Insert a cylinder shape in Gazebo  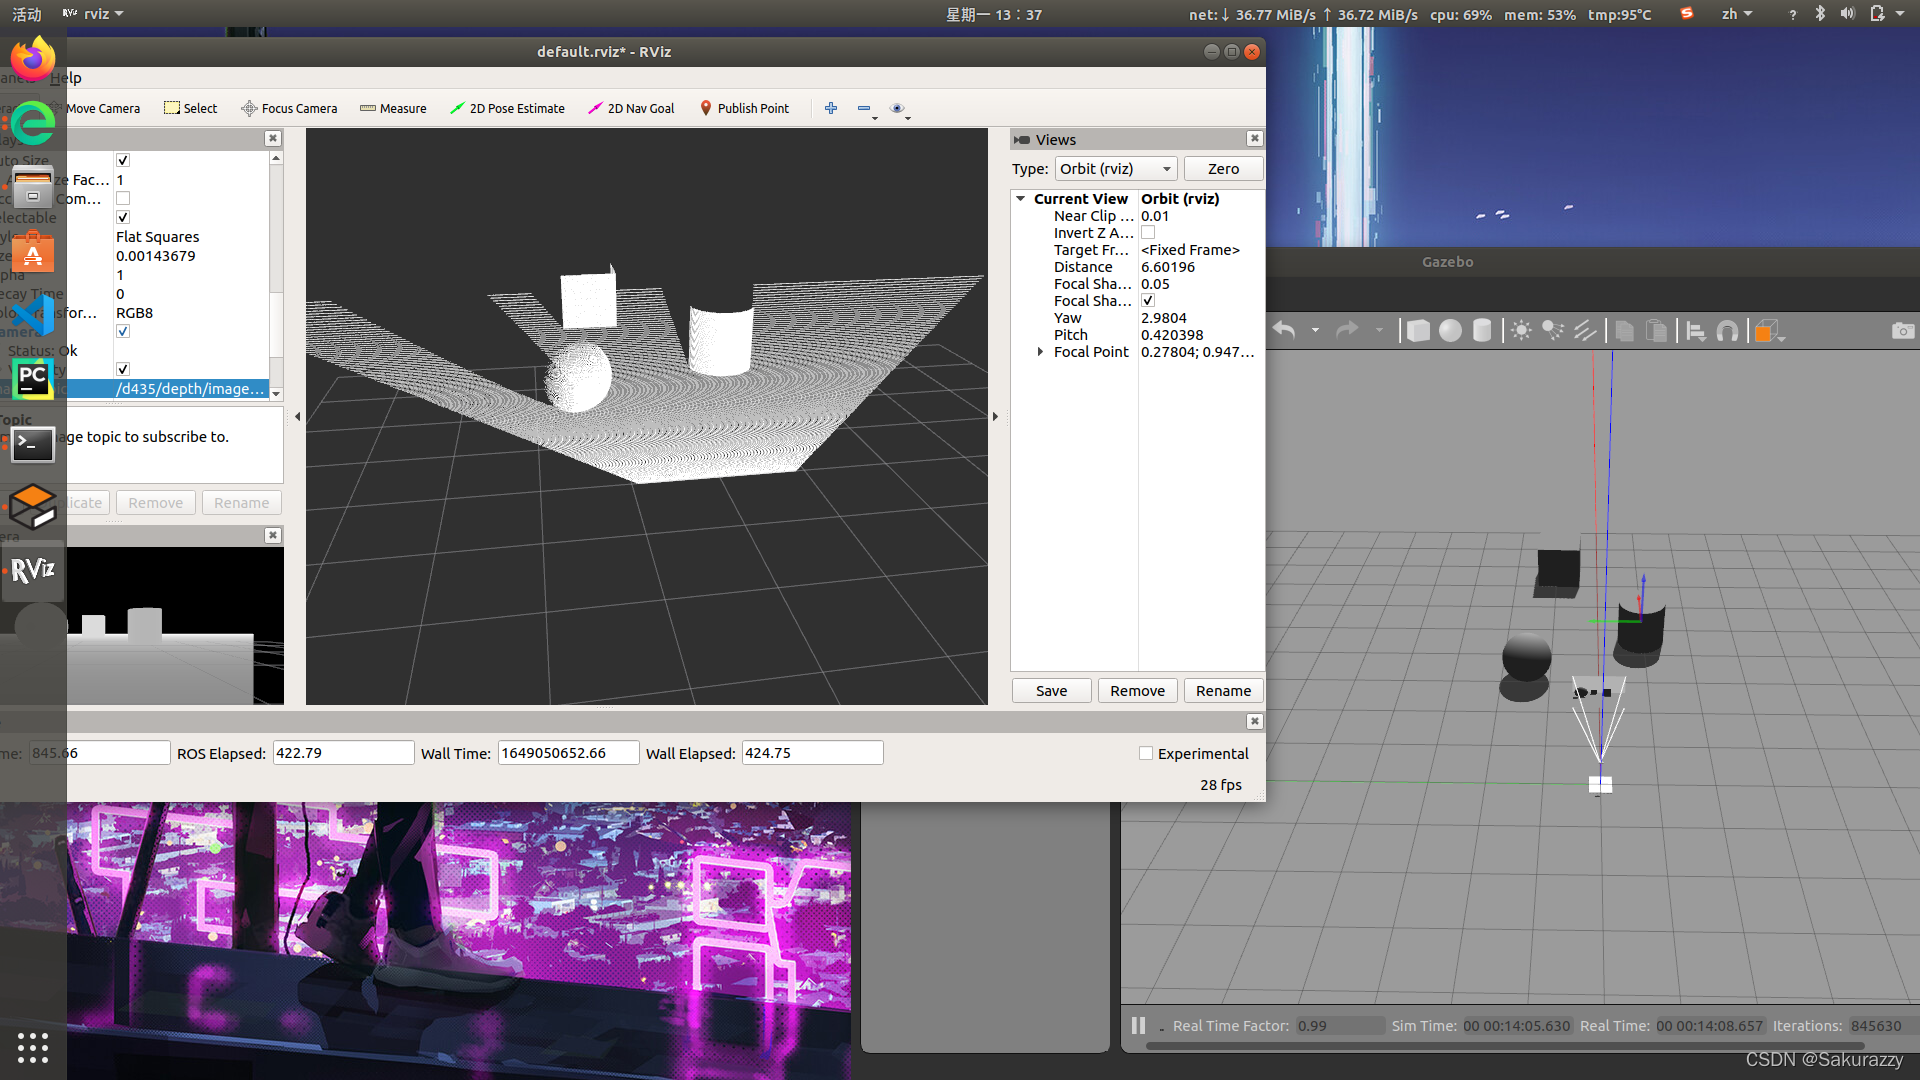(1482, 331)
